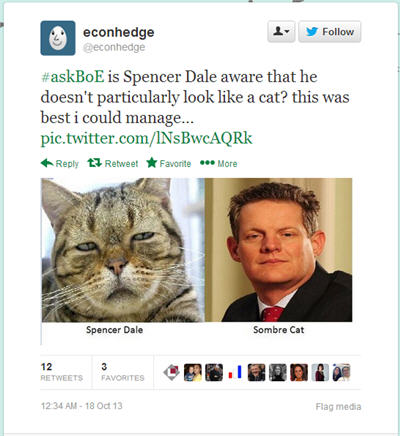View the man in suit photo

pyautogui.click(x=278, y=250)
